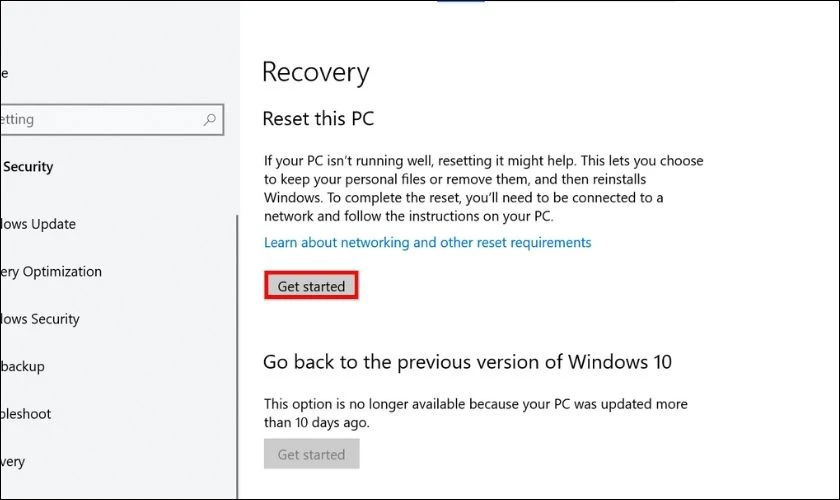Click Go back to previous version heading
Viewport: 840px width, 500px height.
(x=467, y=362)
